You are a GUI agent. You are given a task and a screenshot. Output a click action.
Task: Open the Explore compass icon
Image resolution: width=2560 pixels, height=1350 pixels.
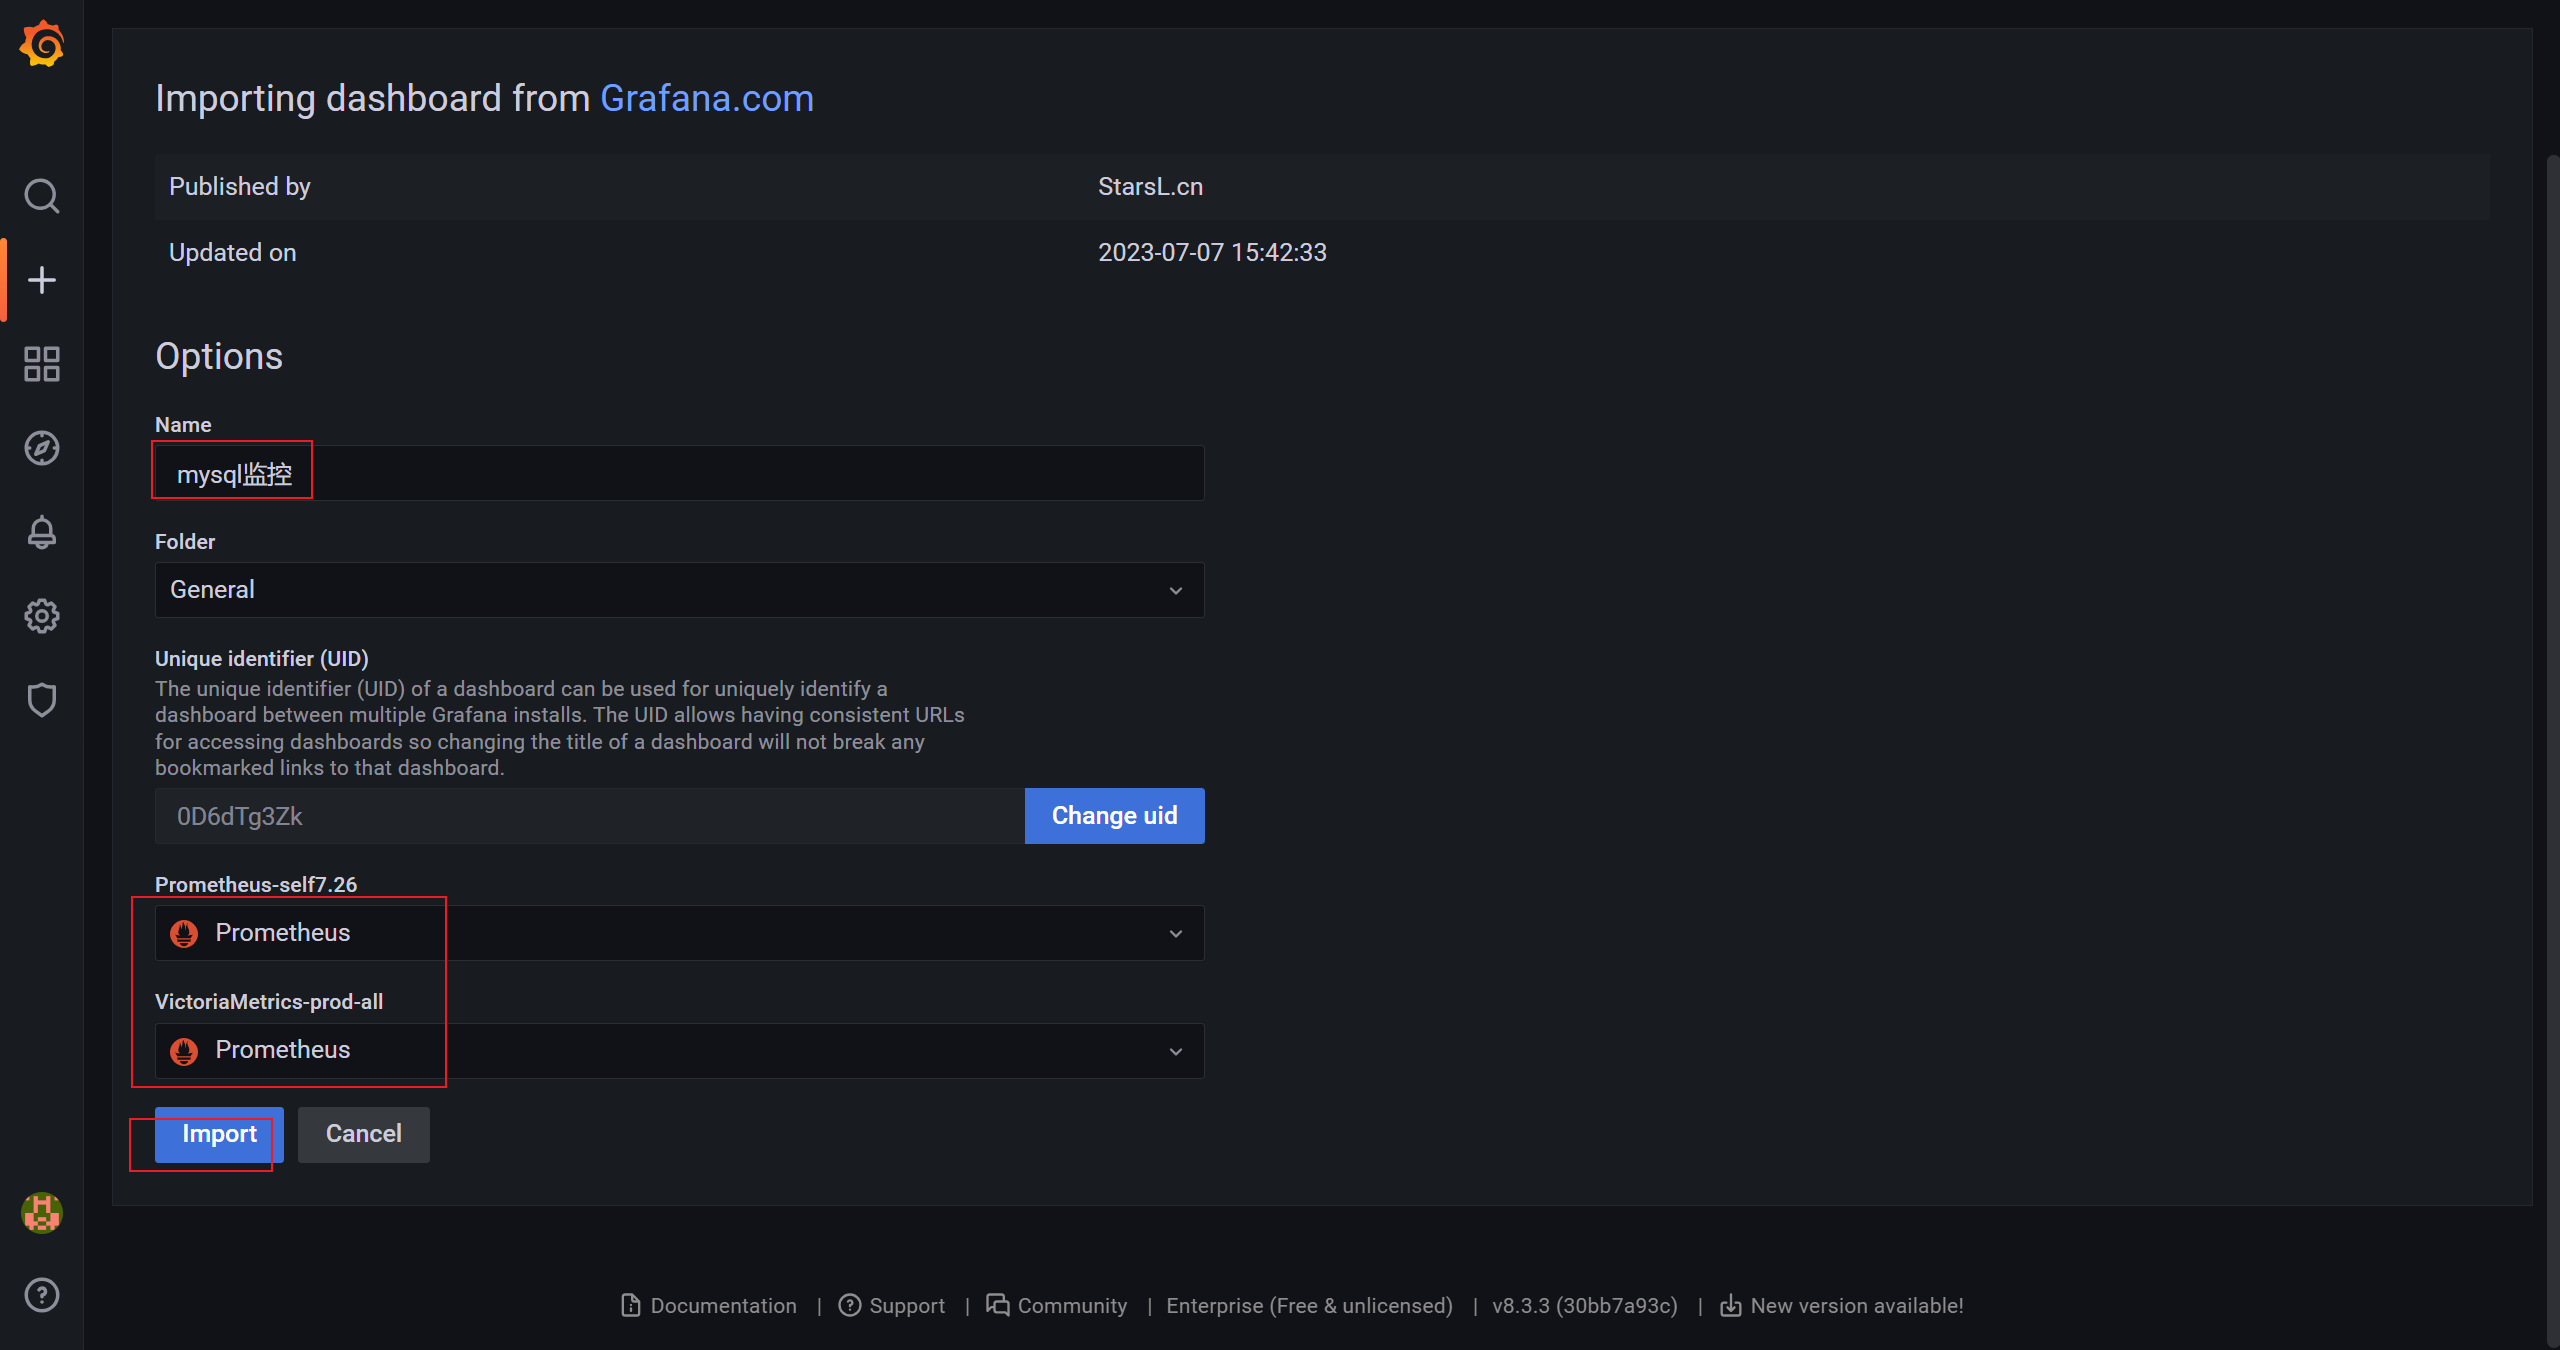click(x=41, y=448)
